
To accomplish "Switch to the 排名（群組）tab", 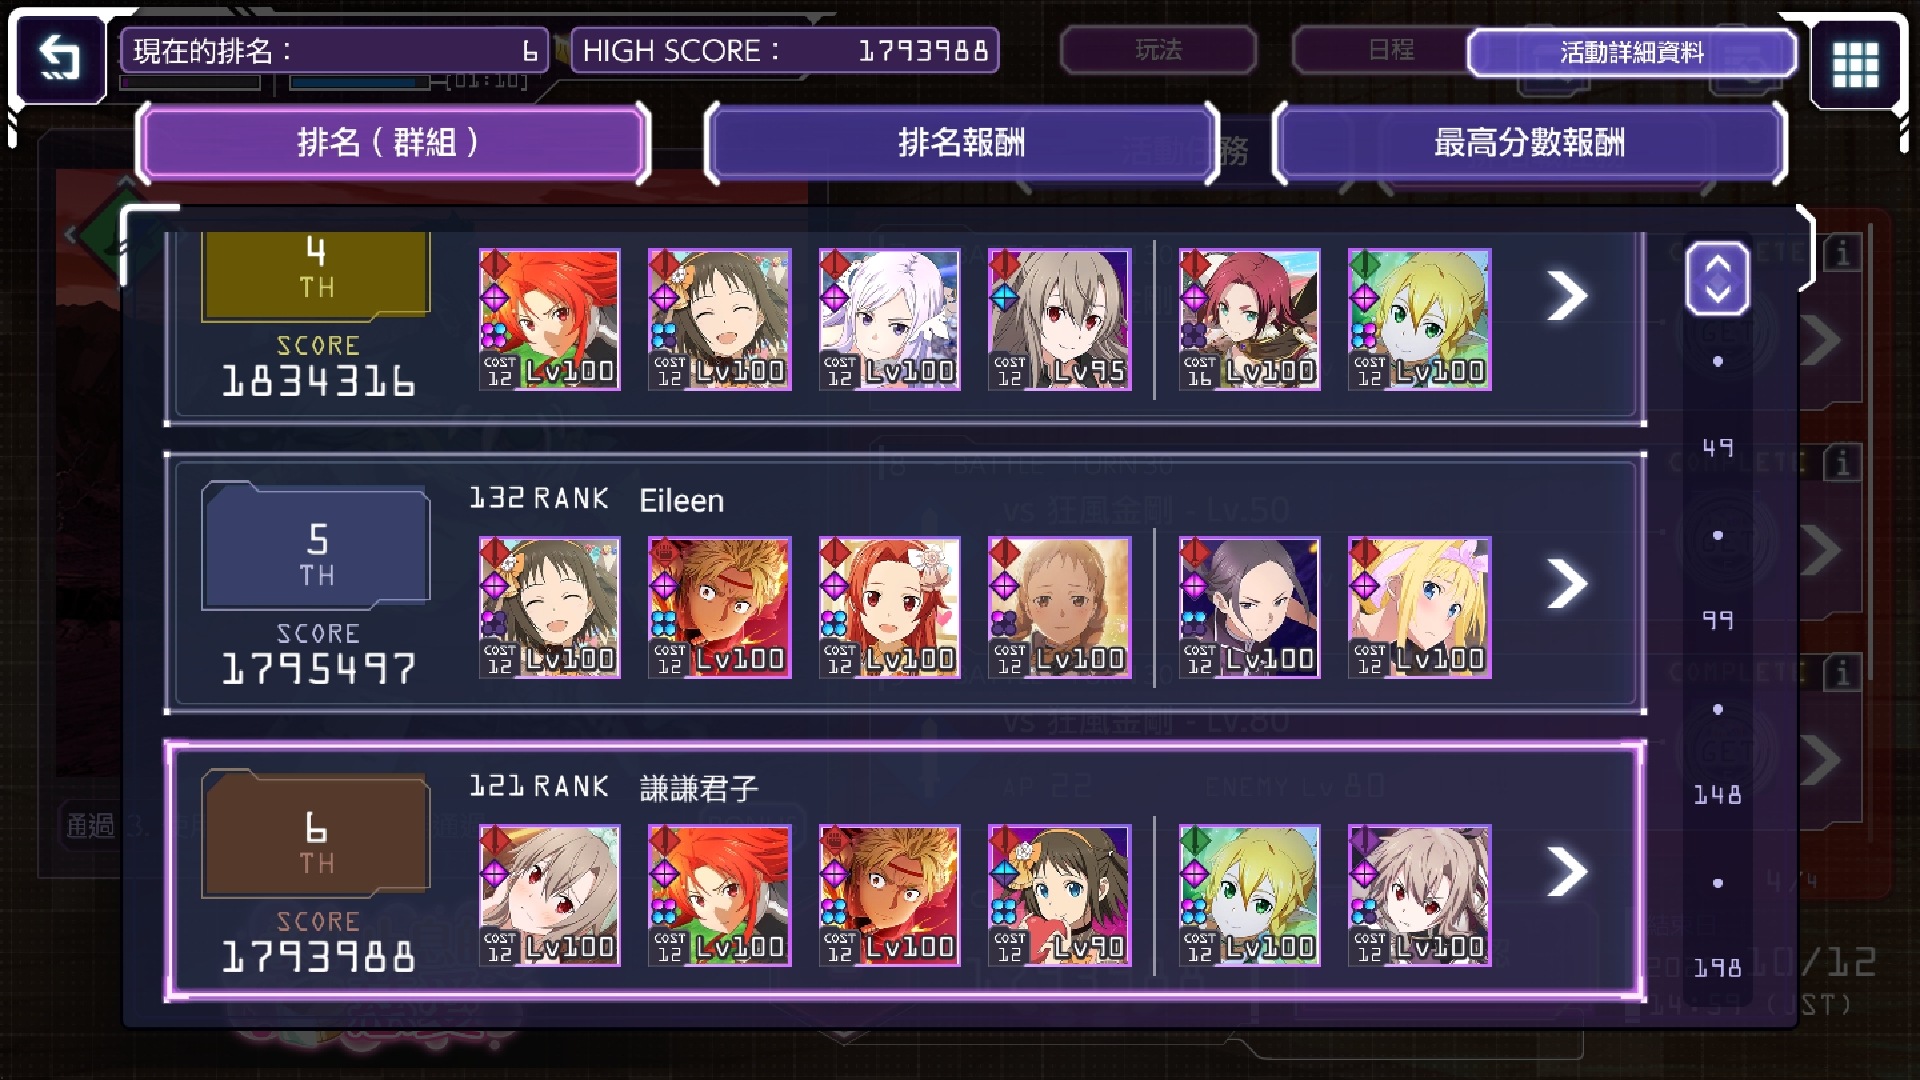I will coord(393,143).
